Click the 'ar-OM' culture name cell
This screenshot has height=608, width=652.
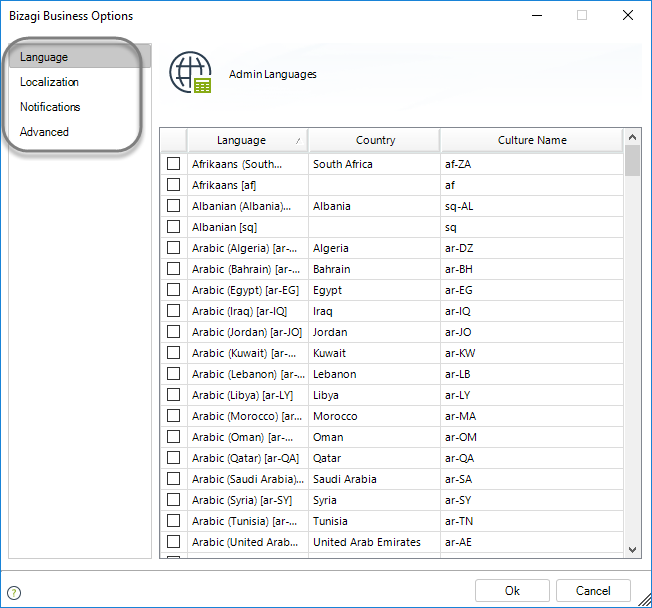click(x=532, y=437)
